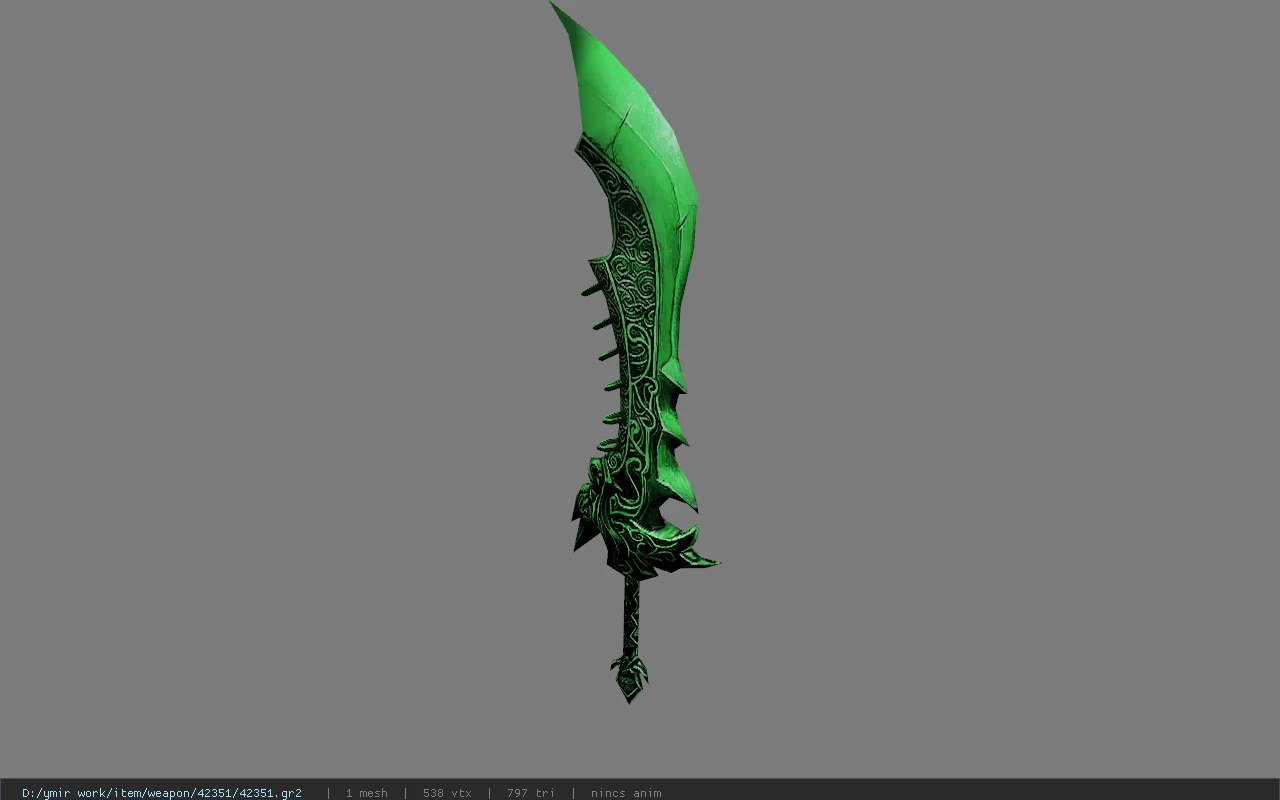Click the file path 42351.gr2 in status bar

[x=162, y=793]
